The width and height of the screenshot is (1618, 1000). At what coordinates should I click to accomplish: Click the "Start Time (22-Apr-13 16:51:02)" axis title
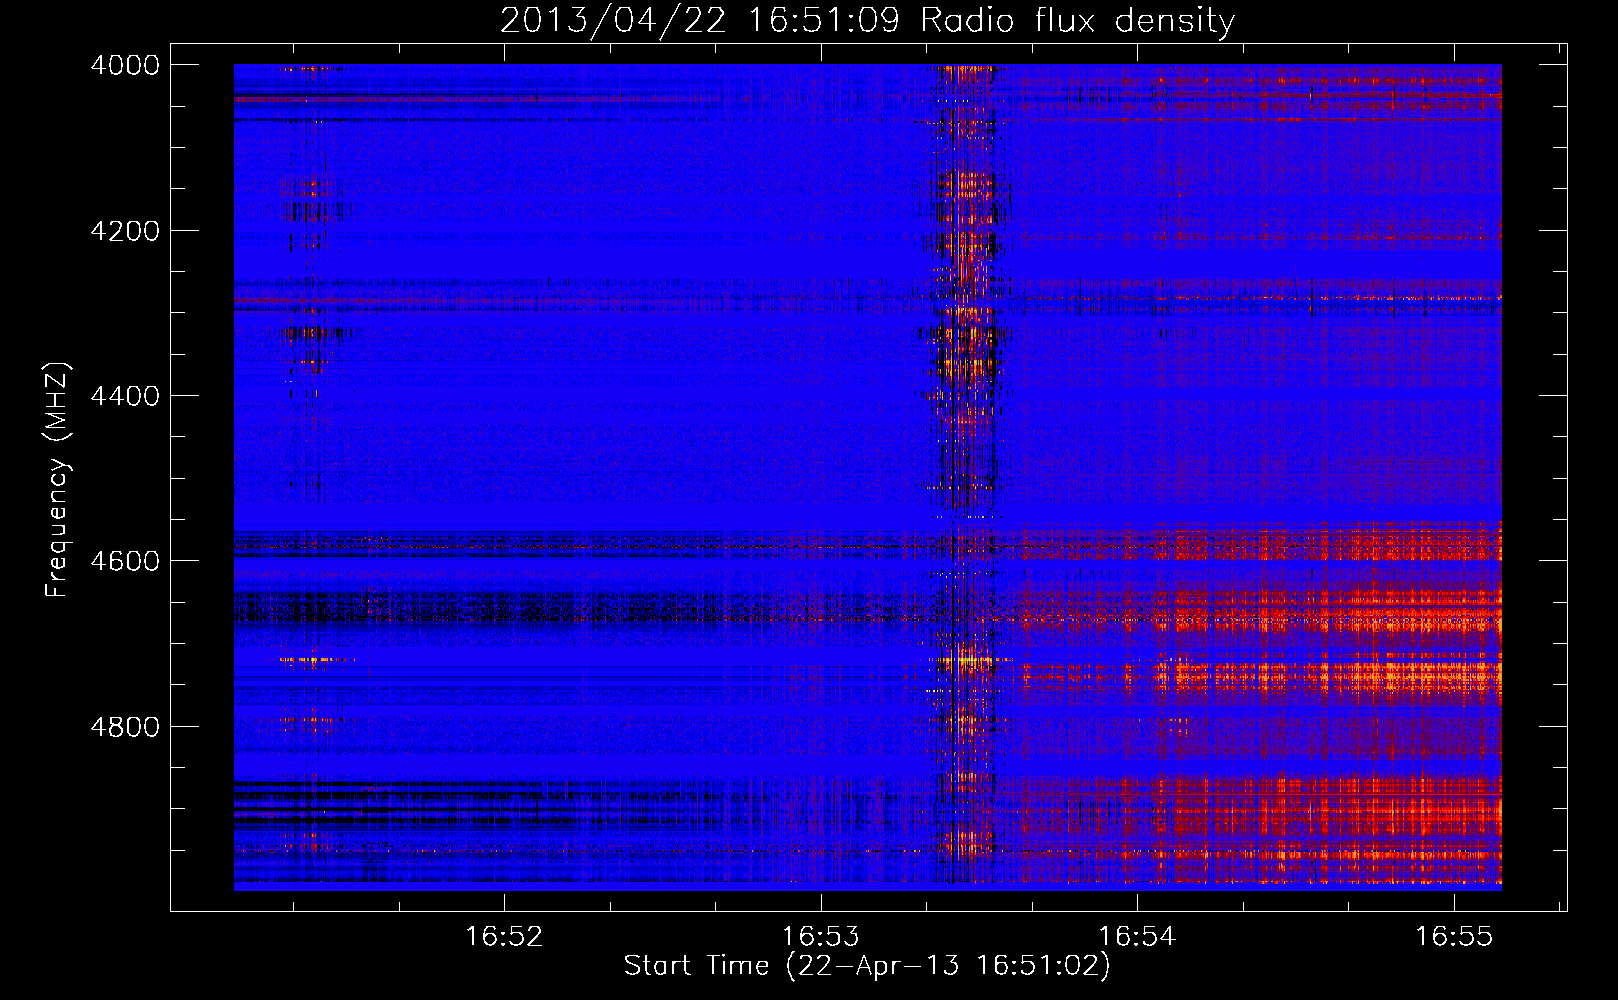click(867, 966)
